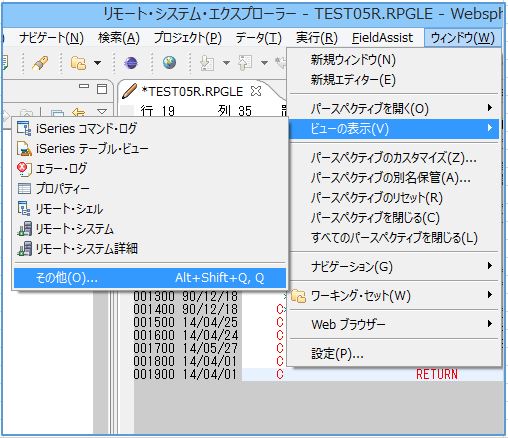Click the open folder toolbar icon

78,63
